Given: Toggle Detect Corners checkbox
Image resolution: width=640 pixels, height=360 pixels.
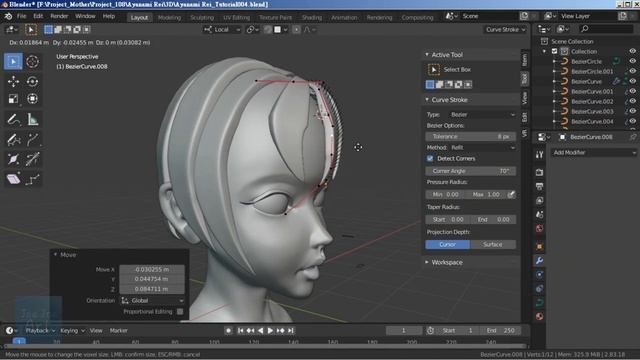Looking at the screenshot, I should [x=430, y=158].
